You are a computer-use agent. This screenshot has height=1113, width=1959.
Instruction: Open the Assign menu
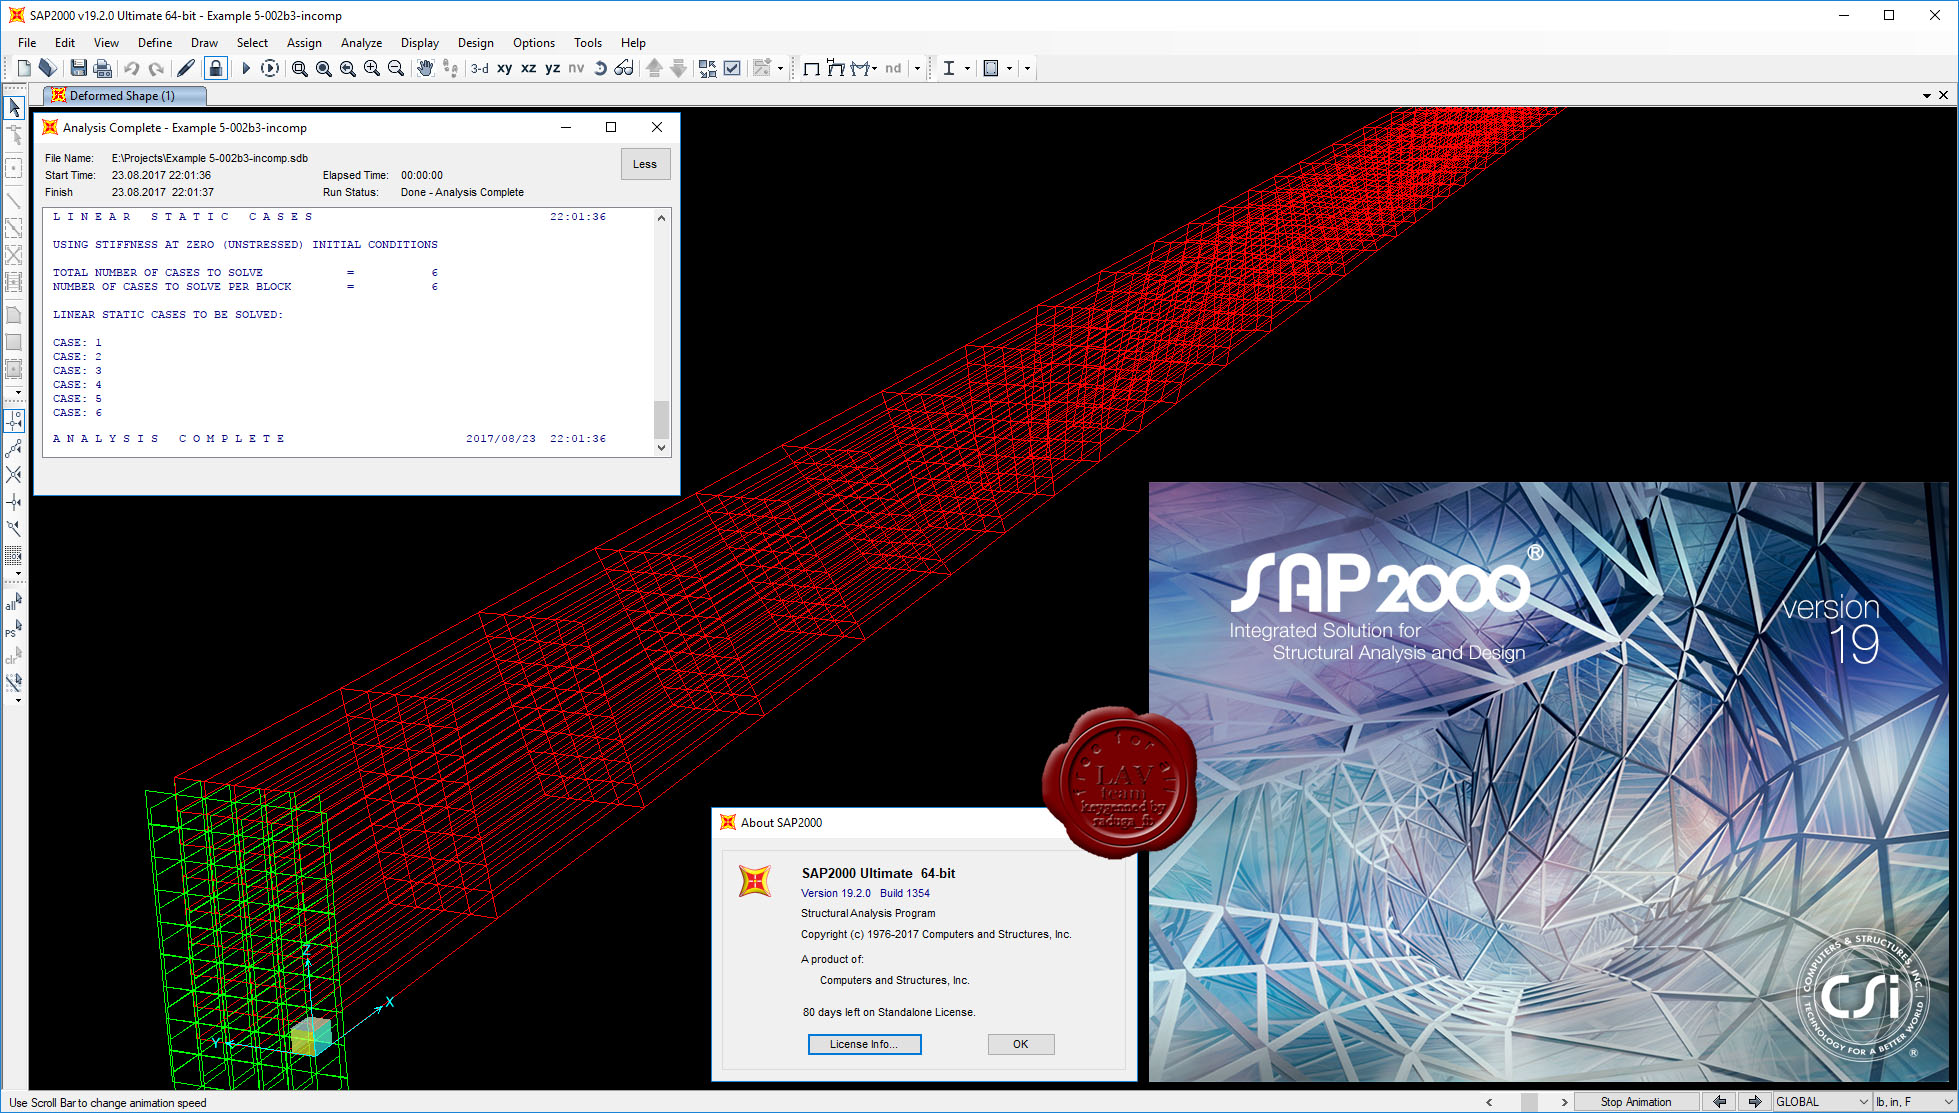point(304,42)
